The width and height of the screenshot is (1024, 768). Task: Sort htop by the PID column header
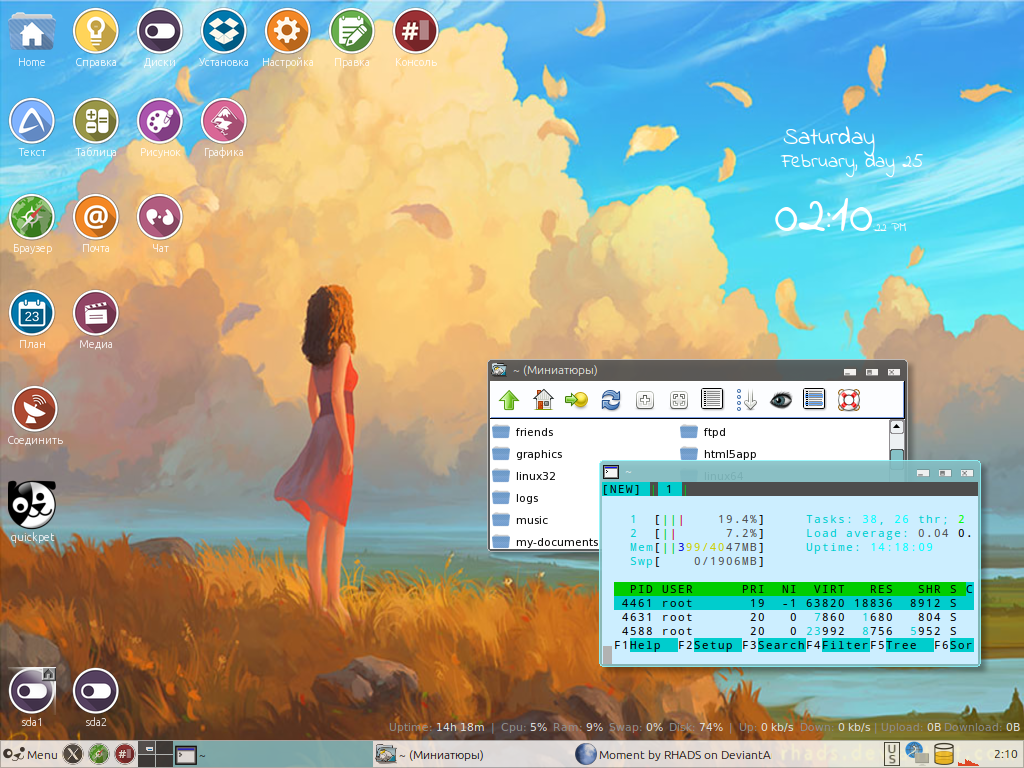[641, 589]
